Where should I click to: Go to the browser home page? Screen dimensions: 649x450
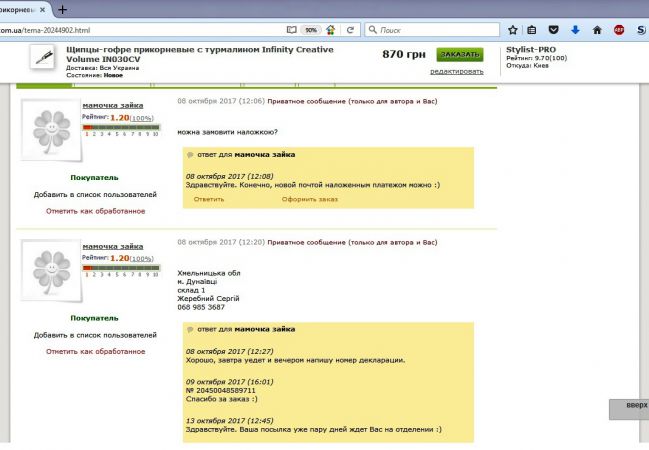(597, 30)
